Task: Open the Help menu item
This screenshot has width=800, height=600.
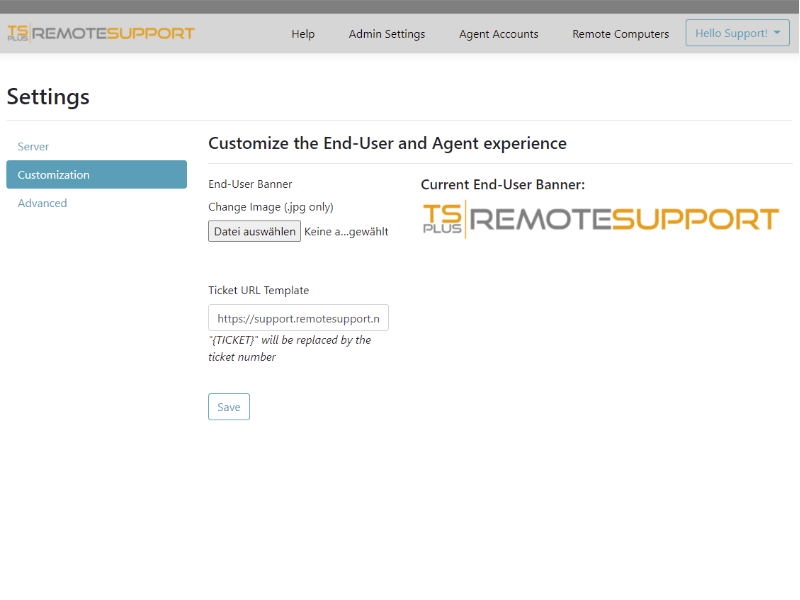Action: click(x=303, y=34)
